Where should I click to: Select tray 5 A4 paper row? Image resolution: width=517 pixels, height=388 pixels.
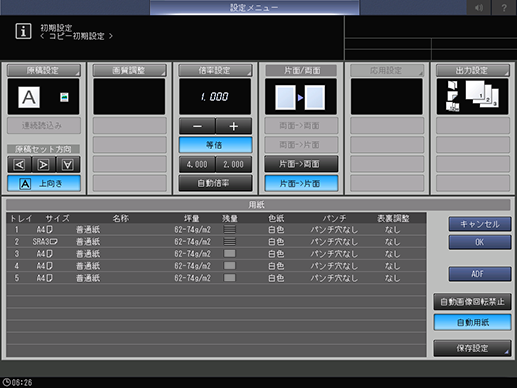(x=216, y=278)
